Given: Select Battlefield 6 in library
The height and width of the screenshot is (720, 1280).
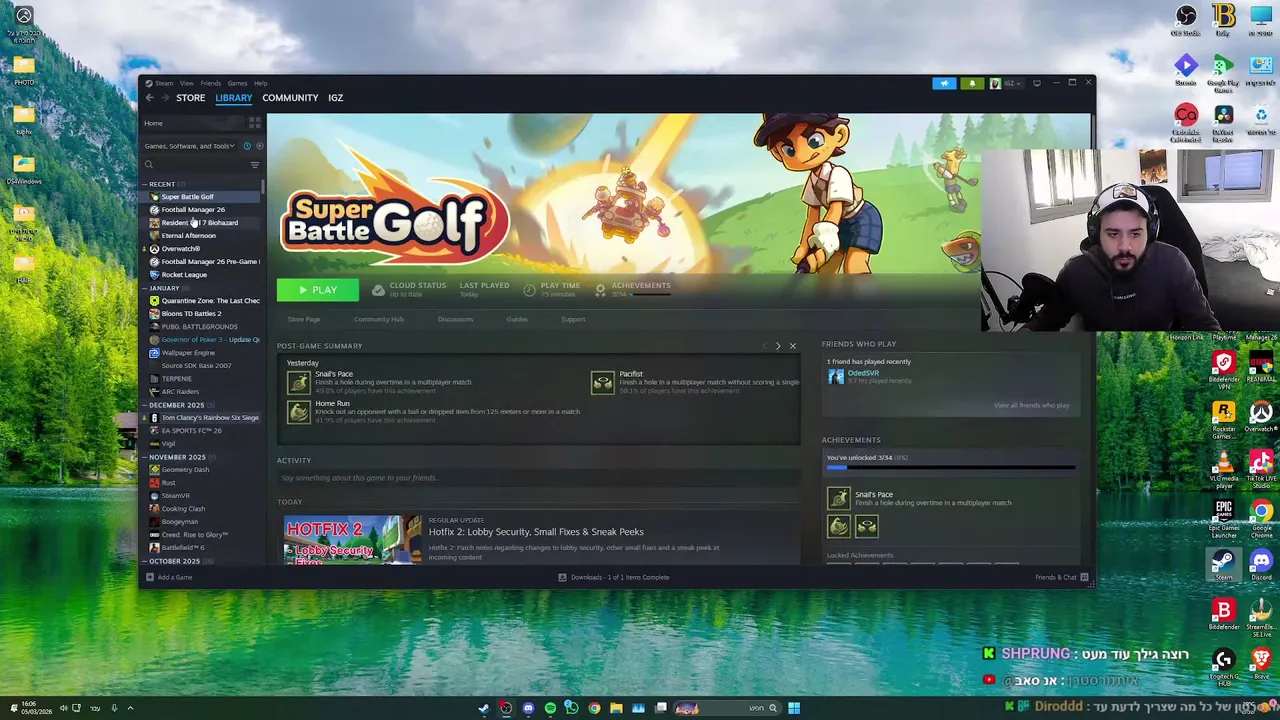Looking at the screenshot, I should pyautogui.click(x=183, y=548).
